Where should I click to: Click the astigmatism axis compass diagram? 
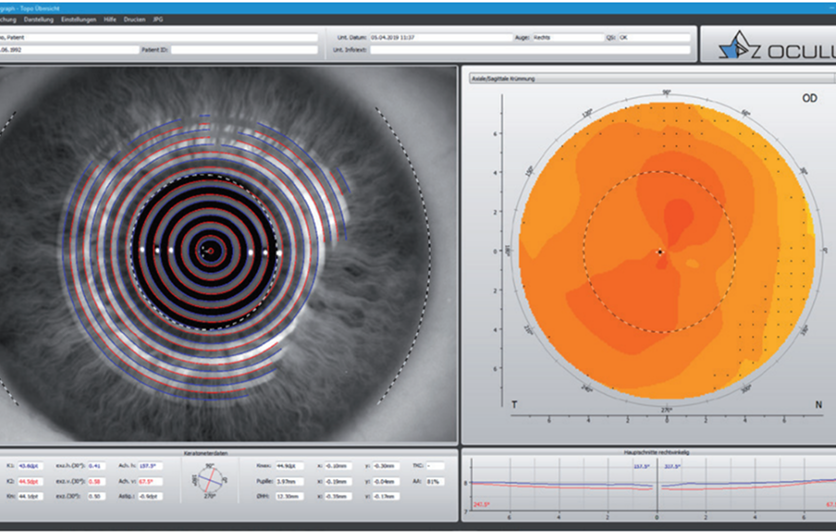210,480
